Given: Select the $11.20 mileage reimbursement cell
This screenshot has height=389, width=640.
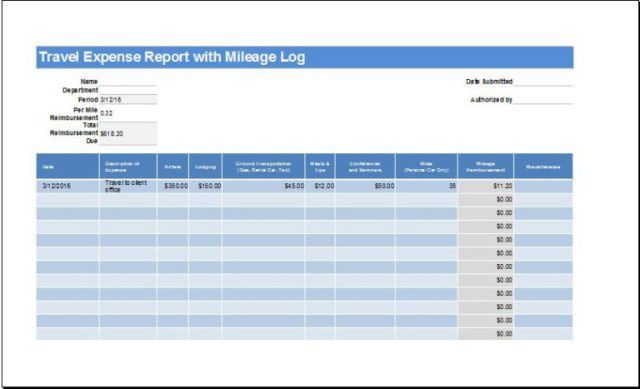Looking at the screenshot, I should 486,186.
